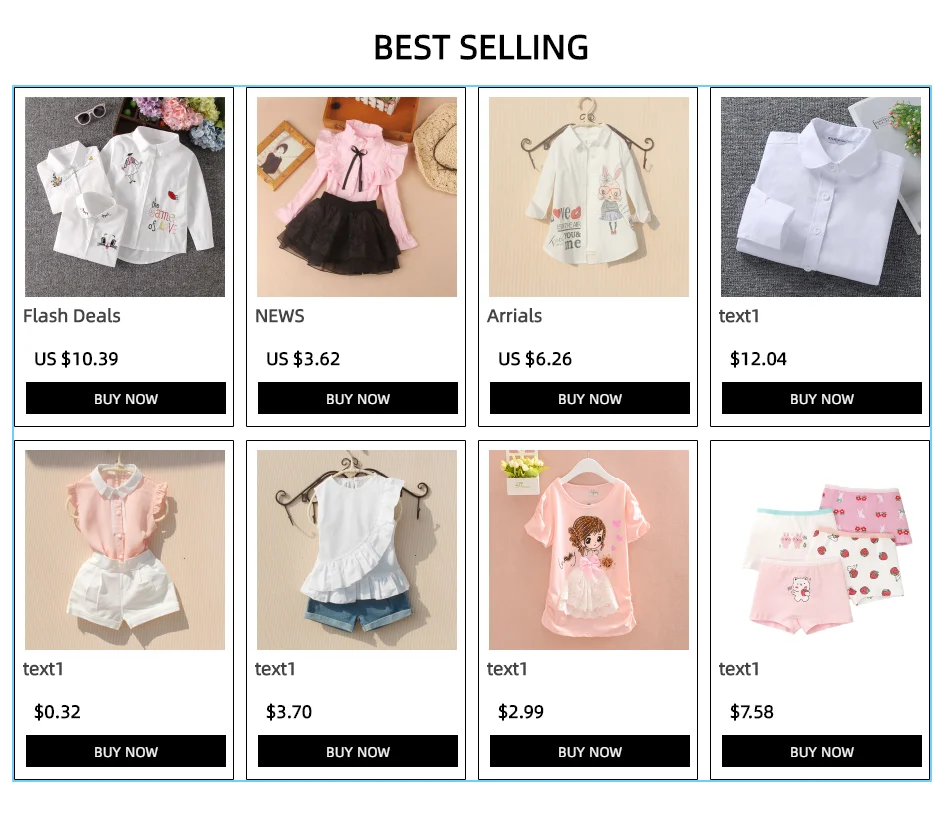Open the pink blouse with black skirt image
This screenshot has width=944, height=815.
click(357, 197)
